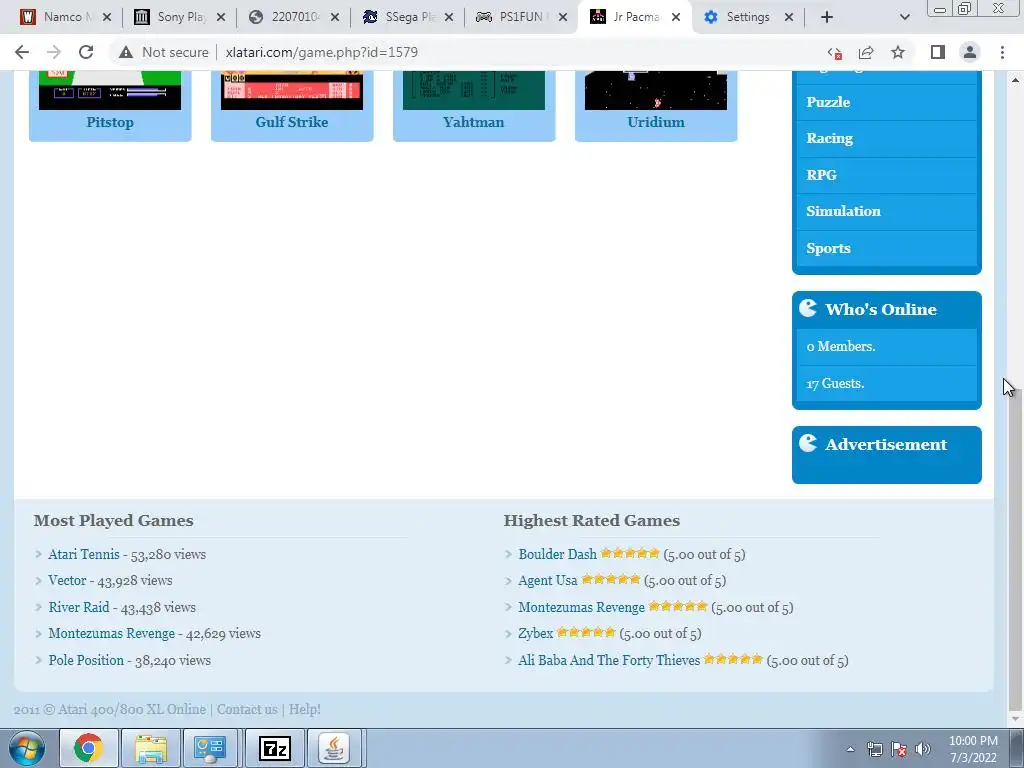The height and width of the screenshot is (768, 1024).
Task: Open Ali Baba And The Forty Thieves
Action: point(609,660)
